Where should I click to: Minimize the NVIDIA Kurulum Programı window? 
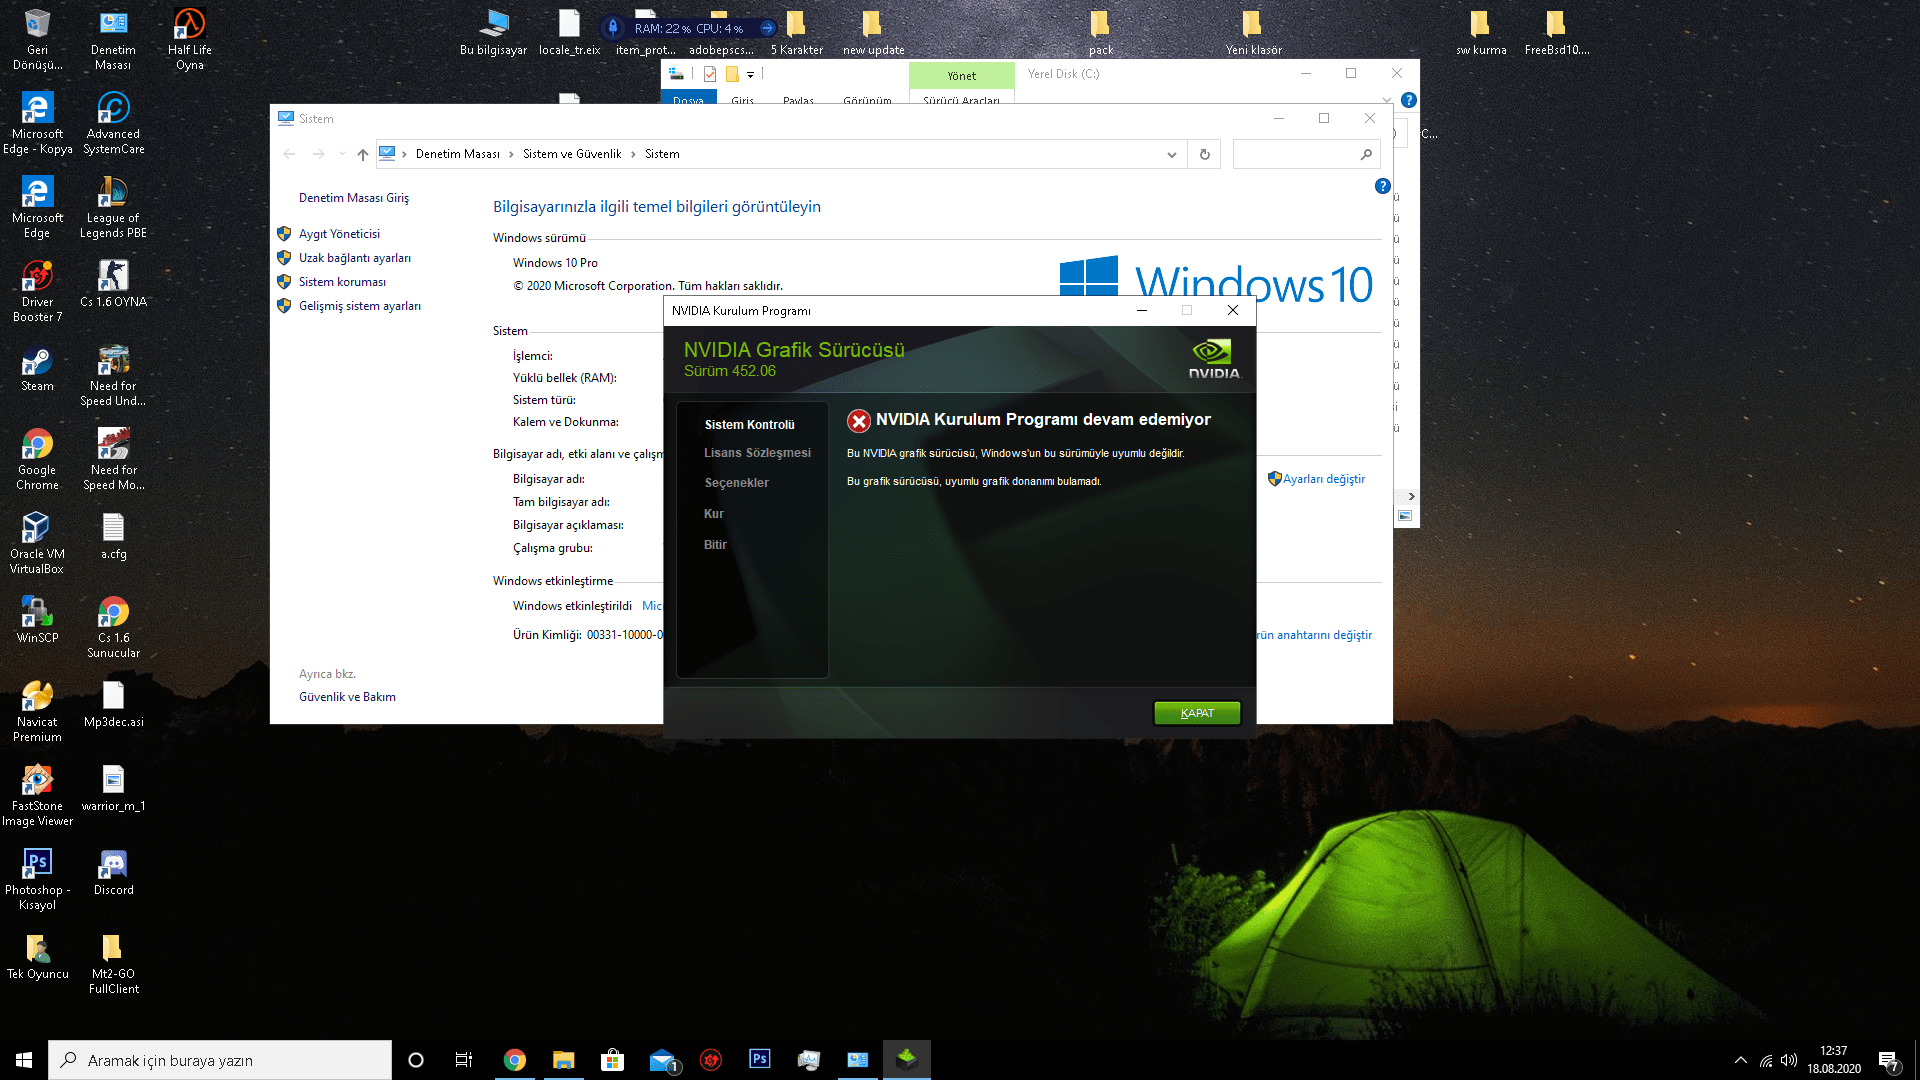(1141, 310)
